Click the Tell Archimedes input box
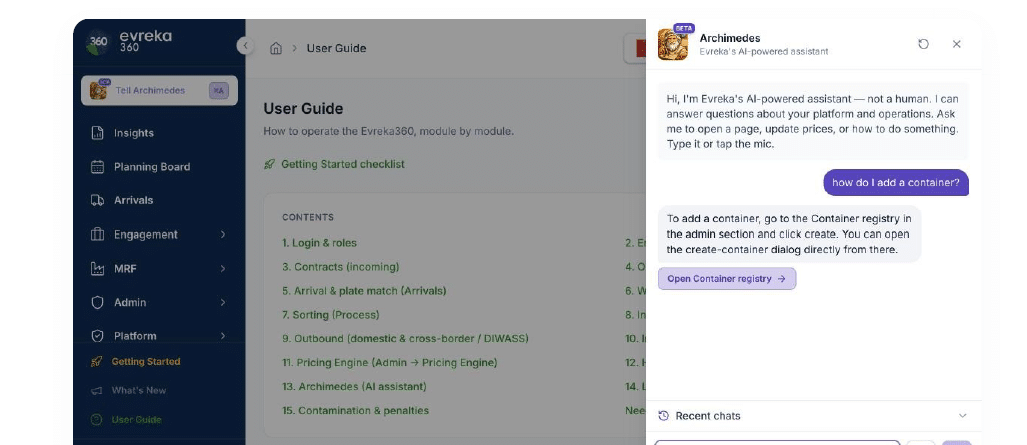This screenshot has width=1027, height=445. click(x=159, y=90)
